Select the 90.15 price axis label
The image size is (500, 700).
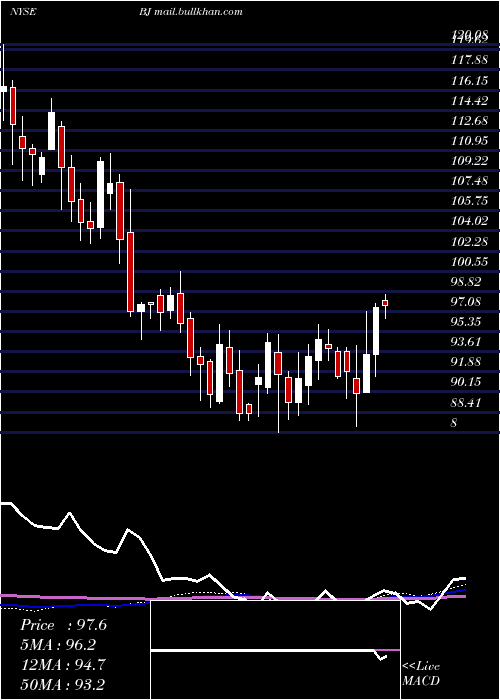tap(466, 382)
